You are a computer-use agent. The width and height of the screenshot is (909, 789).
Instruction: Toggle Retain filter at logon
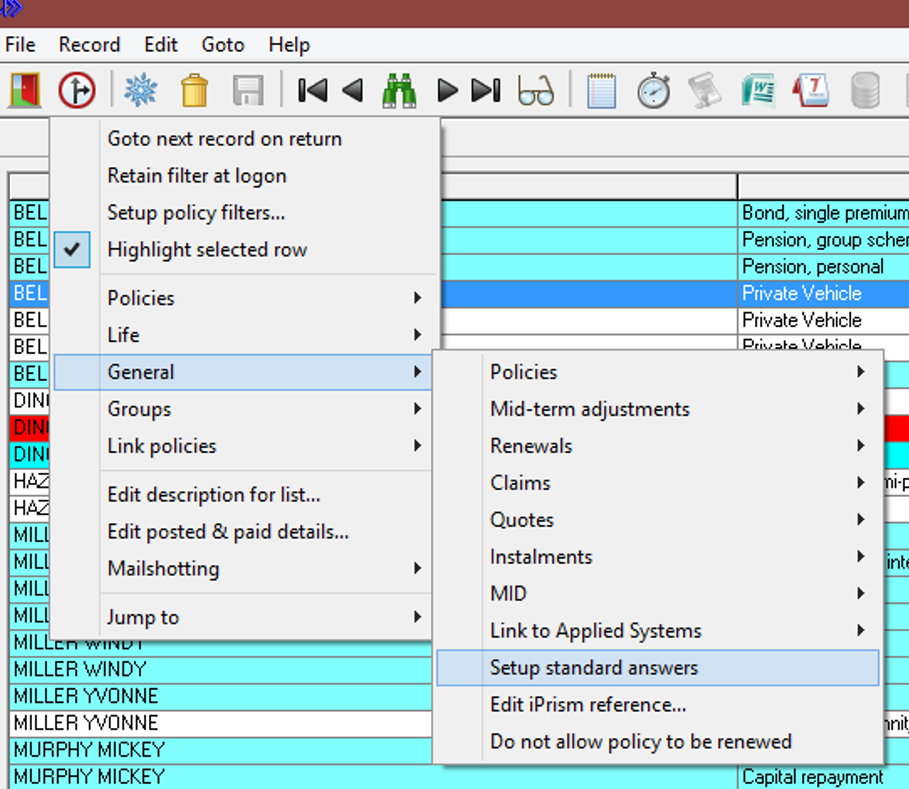pyautogui.click(x=197, y=176)
